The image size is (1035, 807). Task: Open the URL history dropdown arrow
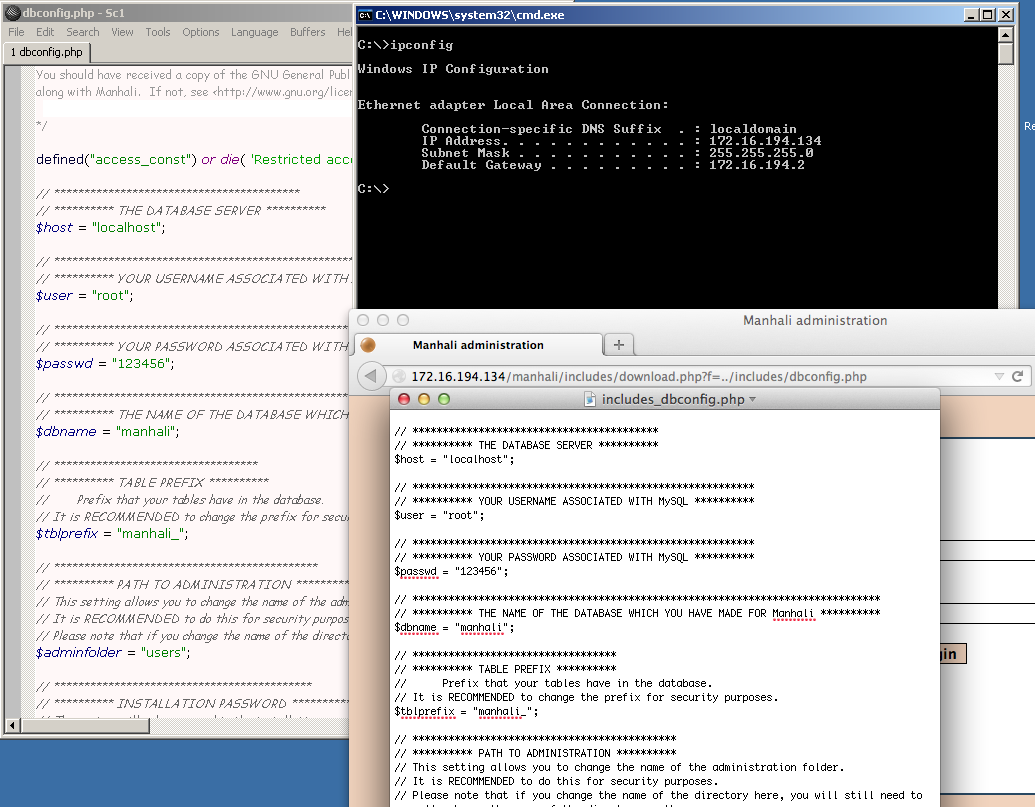[999, 376]
